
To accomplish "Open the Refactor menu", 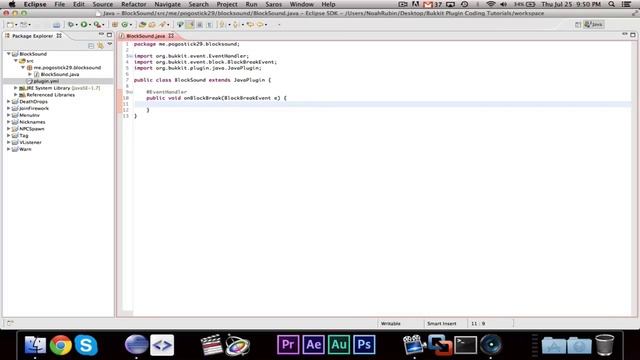I will pos(133,4).
